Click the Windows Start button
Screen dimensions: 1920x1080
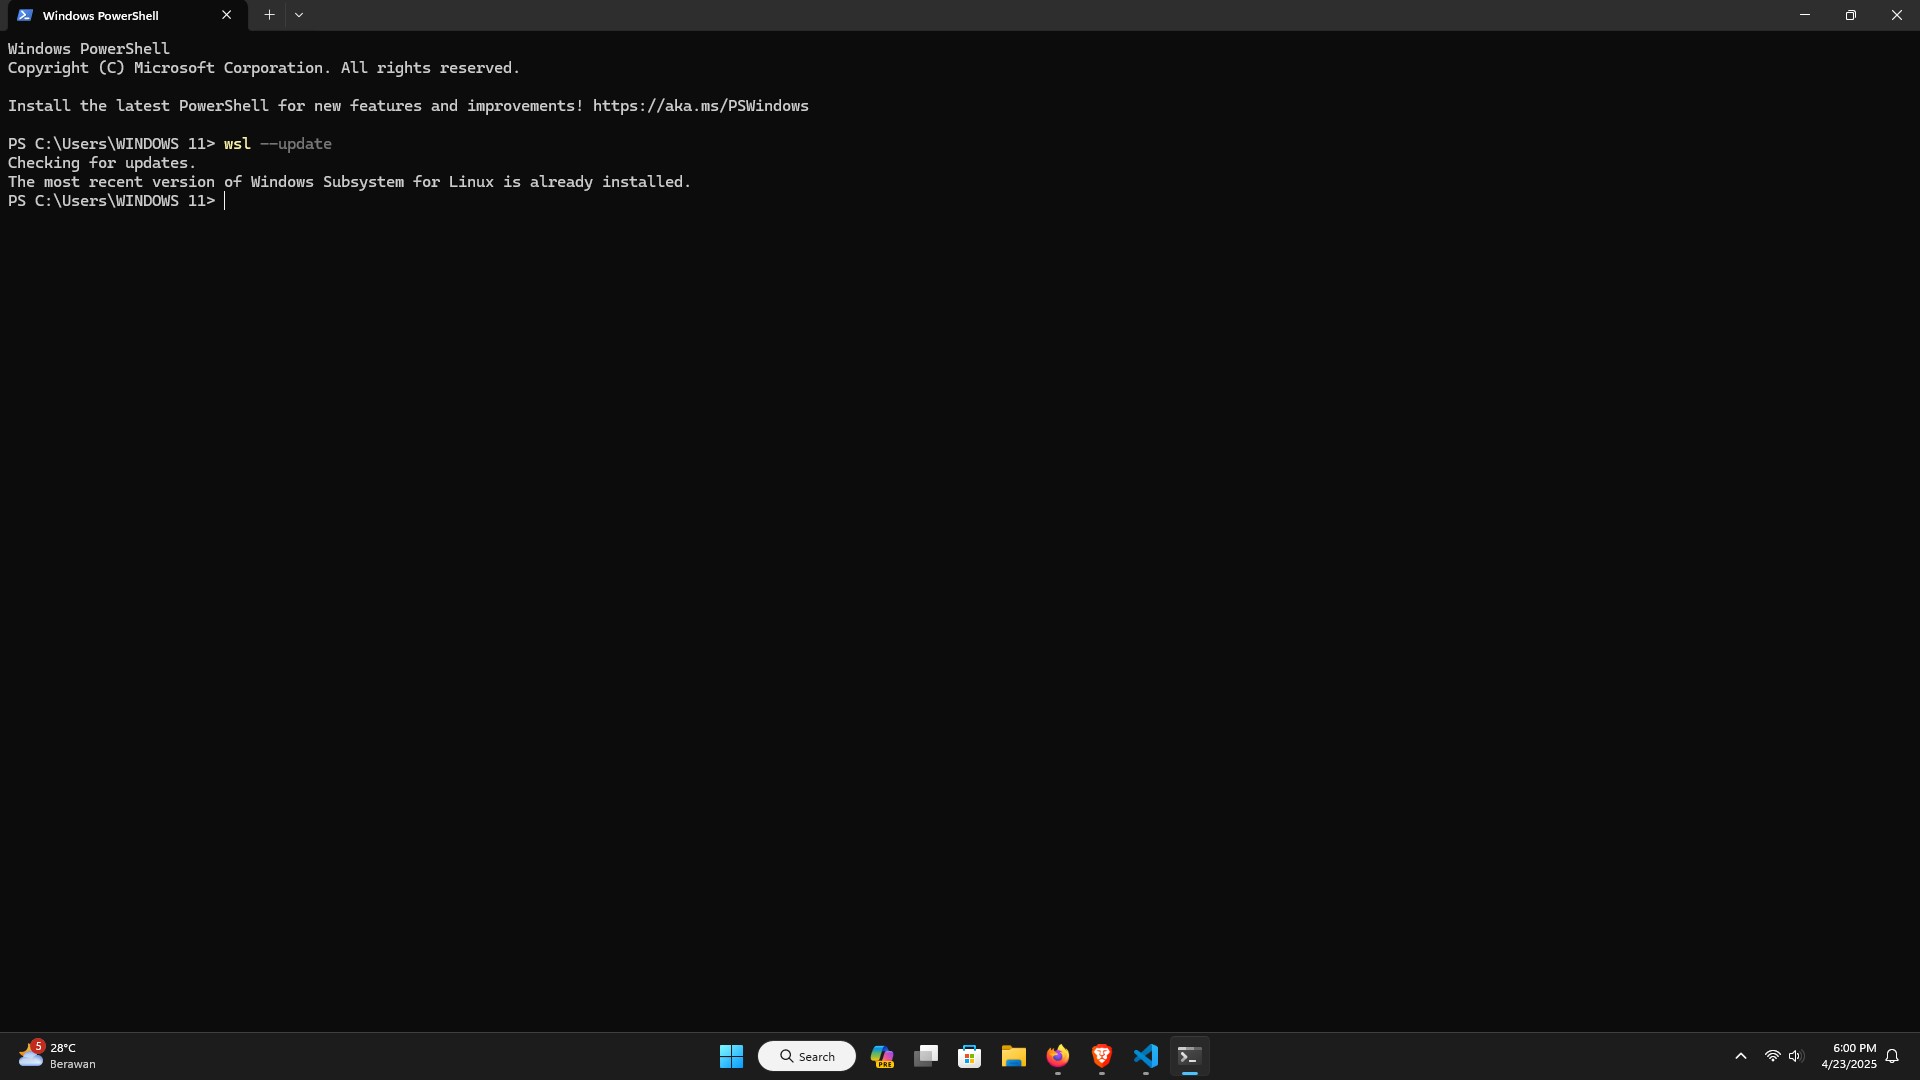(x=731, y=1056)
